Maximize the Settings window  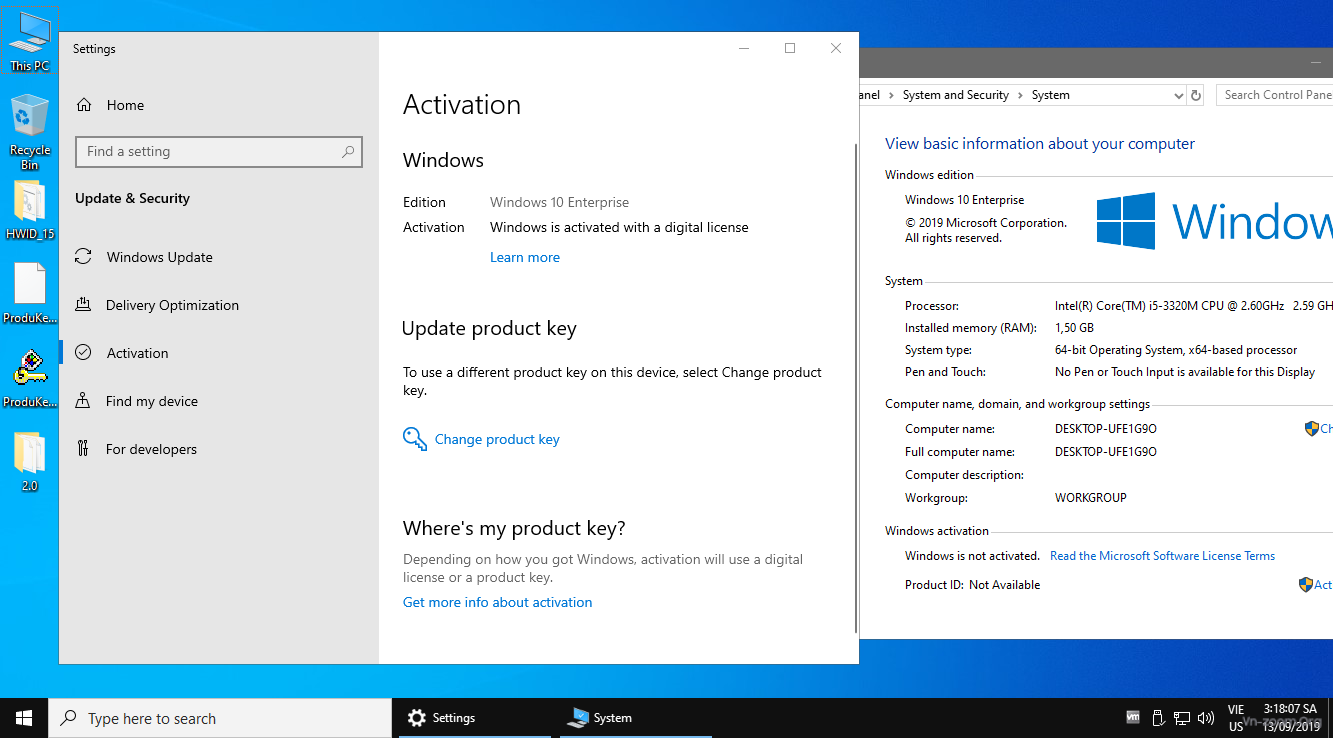790,48
